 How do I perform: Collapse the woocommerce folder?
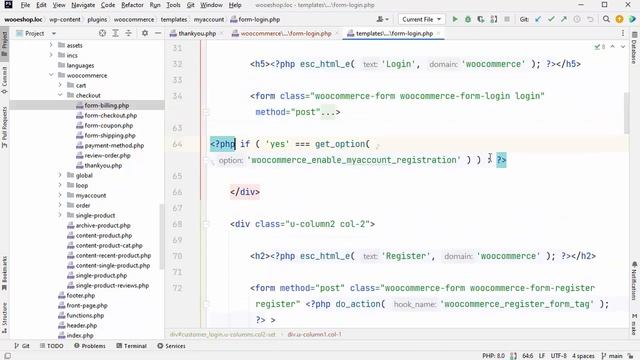tap(51, 75)
